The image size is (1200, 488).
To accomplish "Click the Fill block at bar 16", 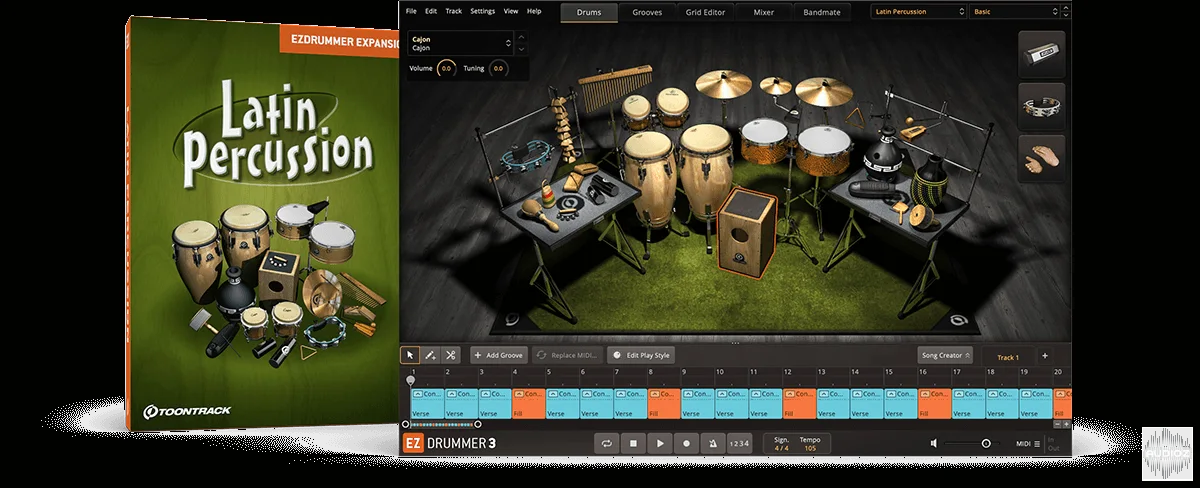I will click(935, 403).
